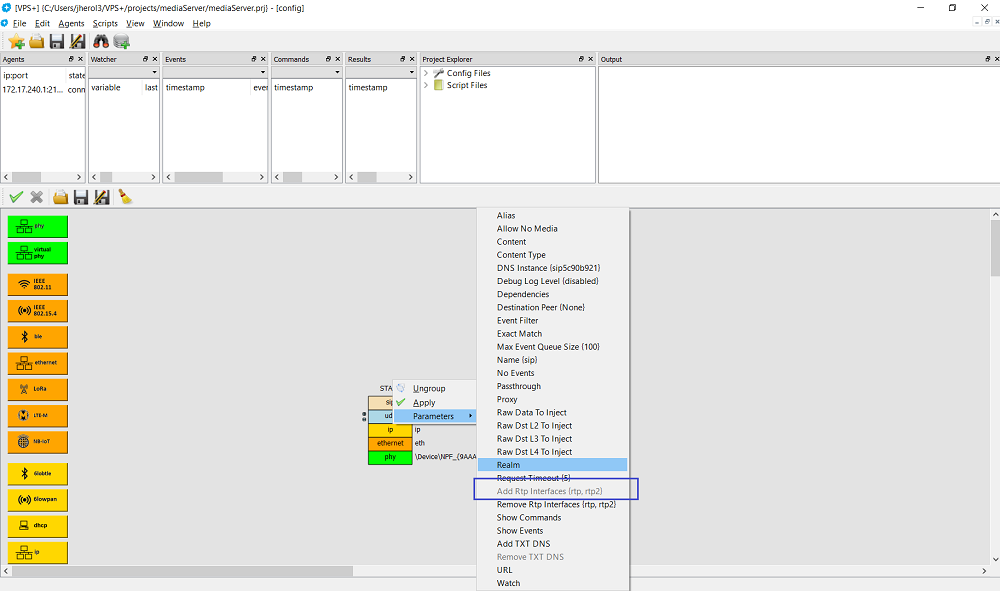Click Remove Rtp Interfaces menu entry
Viewport: 1000px width, 591px height.
(x=556, y=504)
